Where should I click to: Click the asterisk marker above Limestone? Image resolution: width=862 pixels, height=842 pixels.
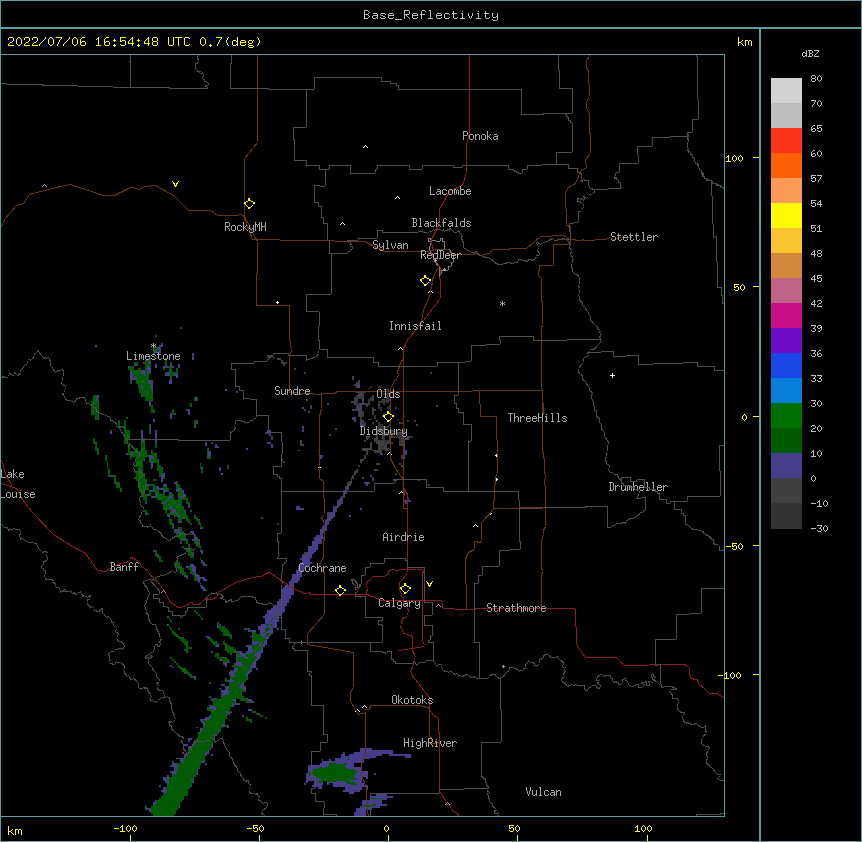pyautogui.click(x=154, y=346)
